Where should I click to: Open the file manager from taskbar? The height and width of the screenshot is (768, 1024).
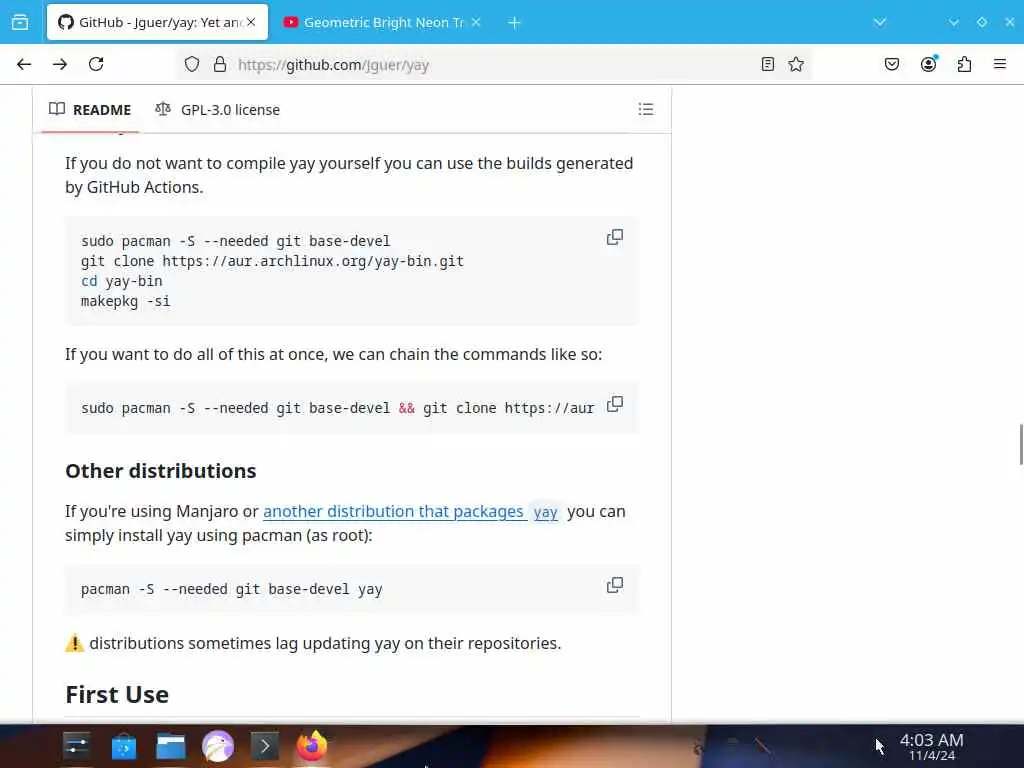click(170, 745)
